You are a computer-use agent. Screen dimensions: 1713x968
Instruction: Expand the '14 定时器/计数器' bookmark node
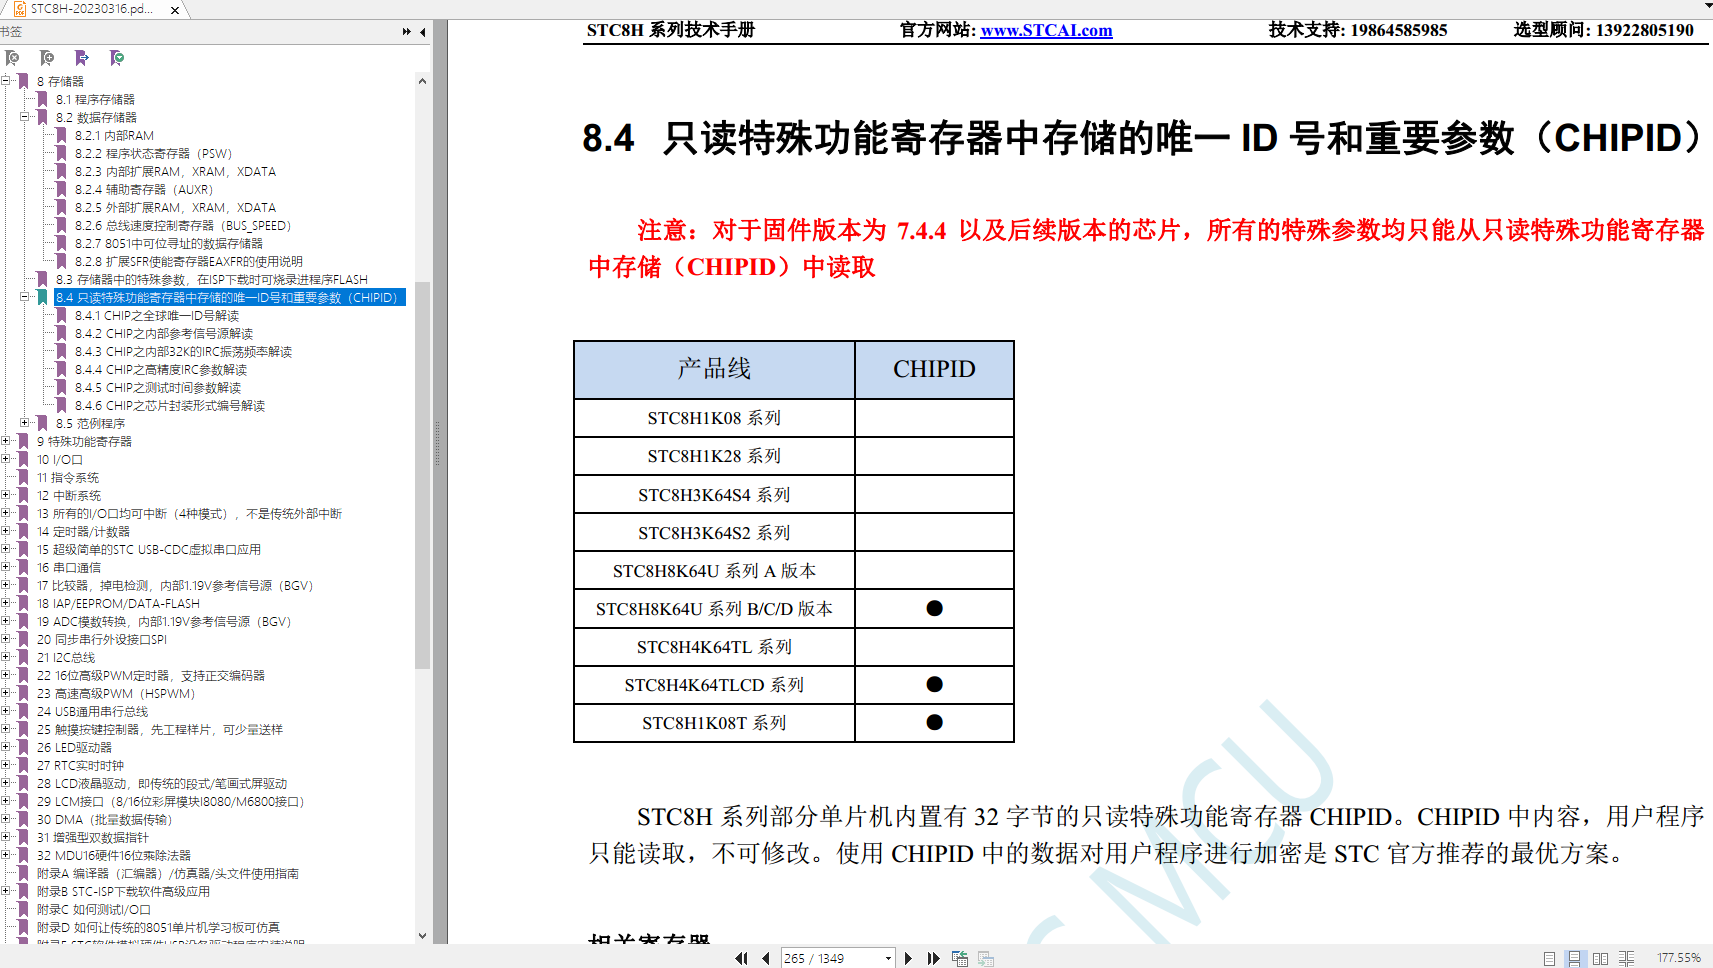coord(6,531)
